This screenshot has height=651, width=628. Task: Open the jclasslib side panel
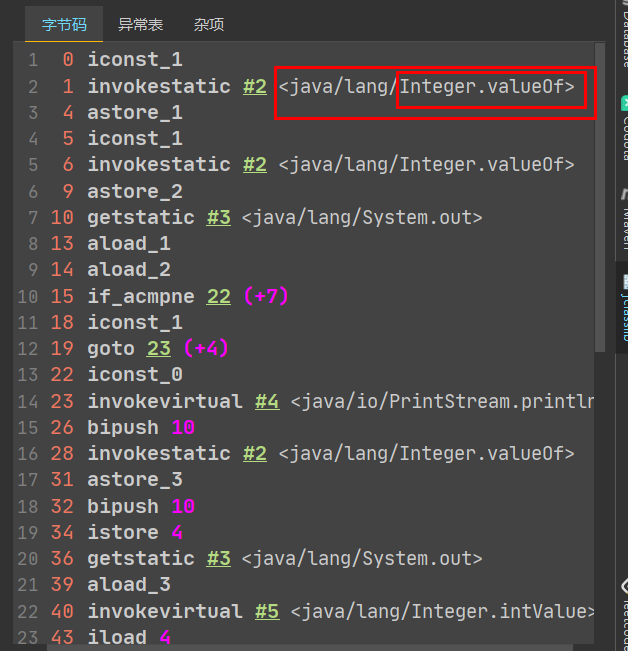click(624, 307)
